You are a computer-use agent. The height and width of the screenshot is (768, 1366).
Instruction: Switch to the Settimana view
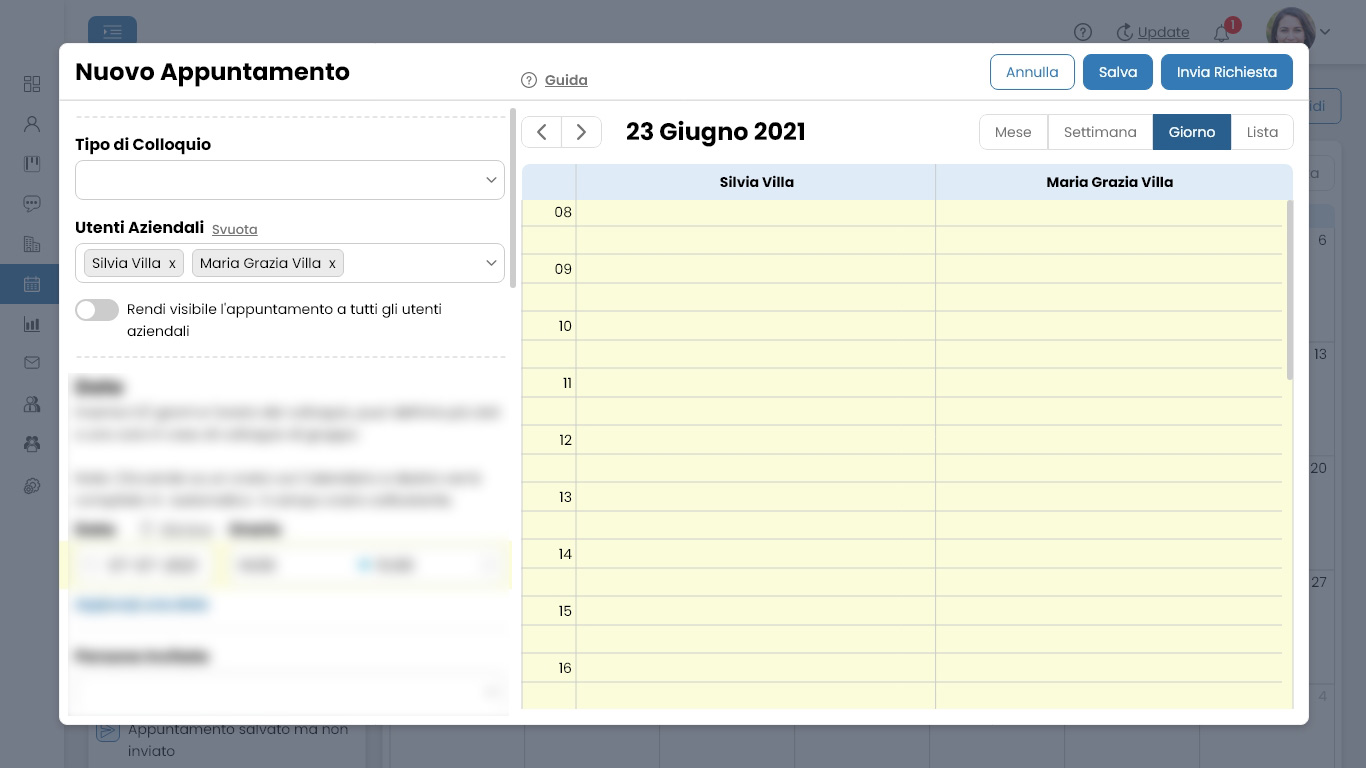1099,131
